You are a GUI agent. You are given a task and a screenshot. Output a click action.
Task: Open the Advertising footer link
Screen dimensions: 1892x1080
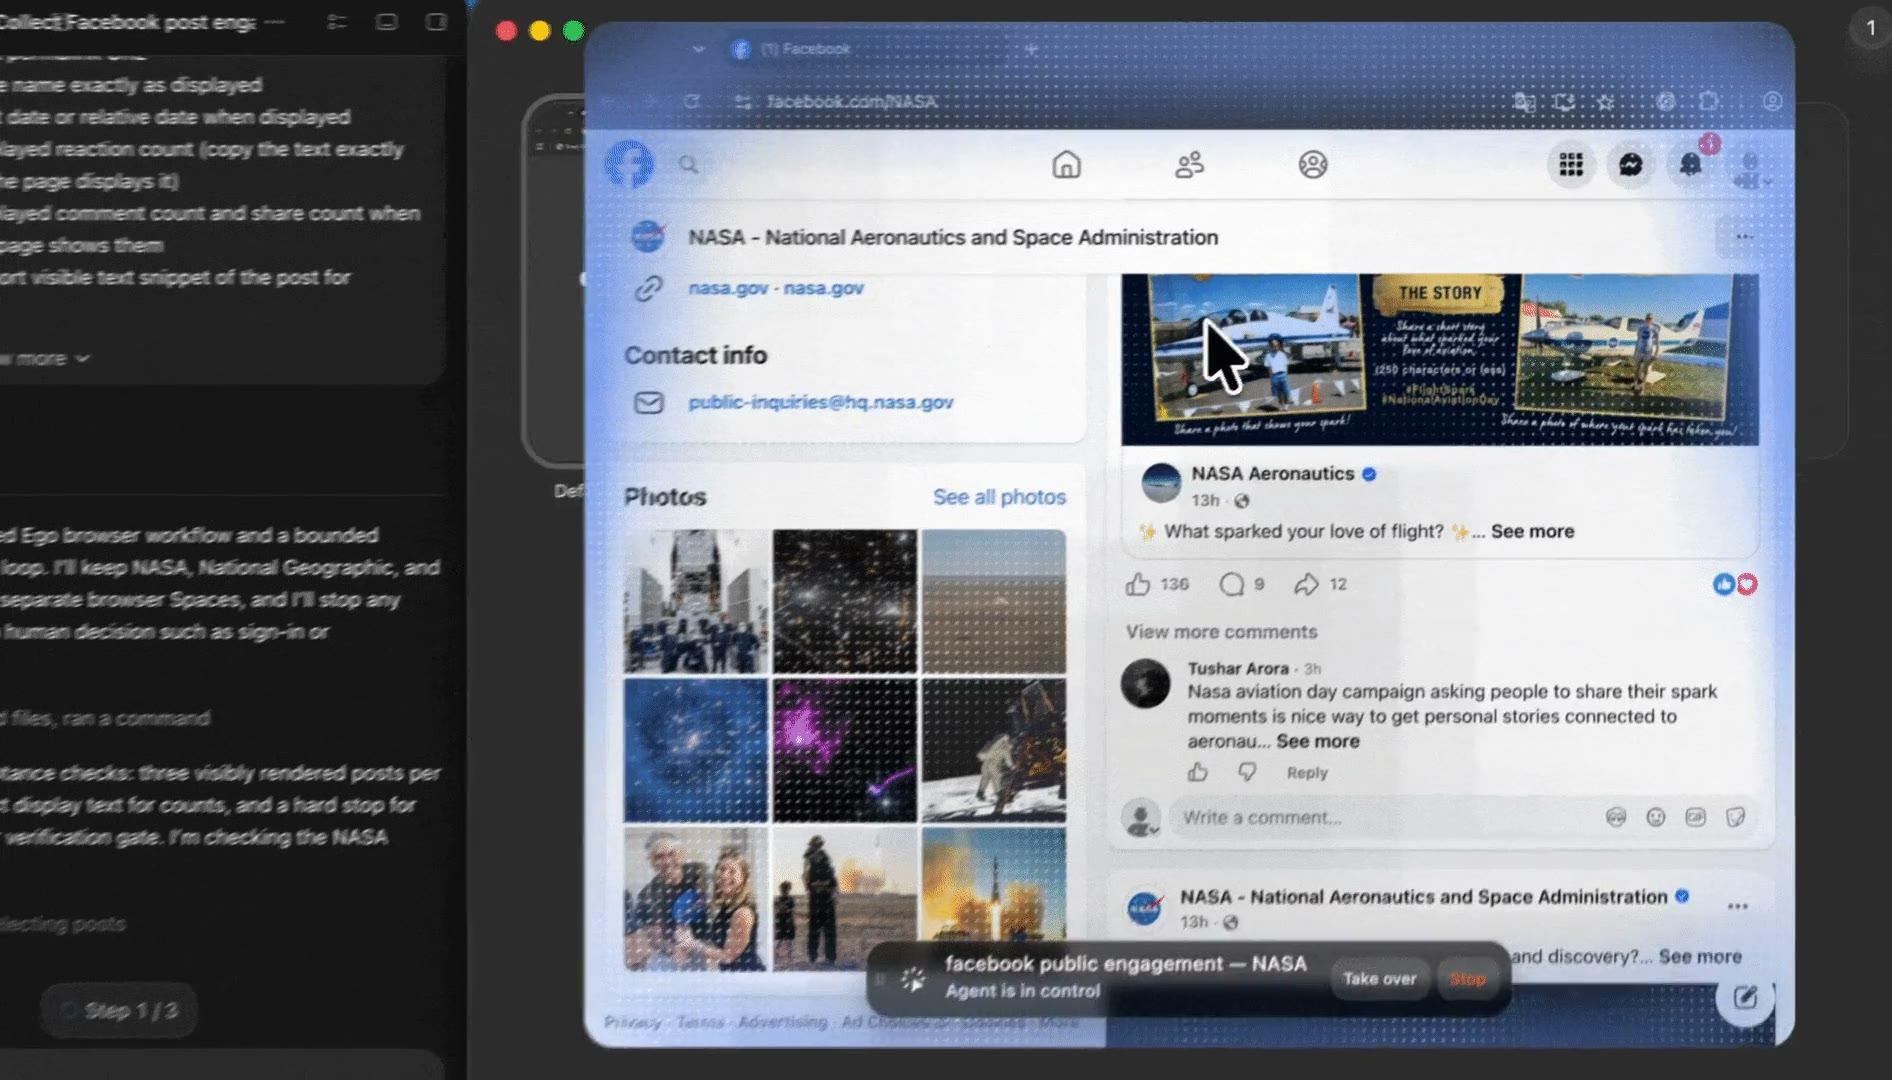tap(782, 1022)
